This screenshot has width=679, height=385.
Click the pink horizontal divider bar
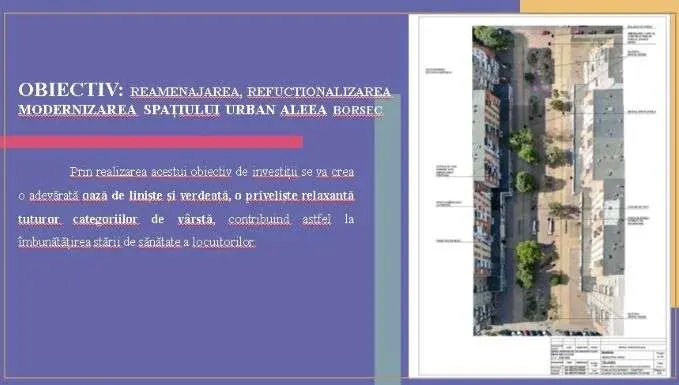point(151,142)
